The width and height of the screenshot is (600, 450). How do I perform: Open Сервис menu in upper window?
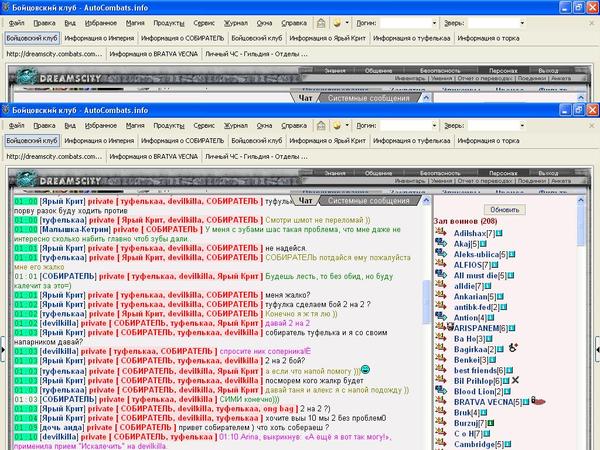204,23
